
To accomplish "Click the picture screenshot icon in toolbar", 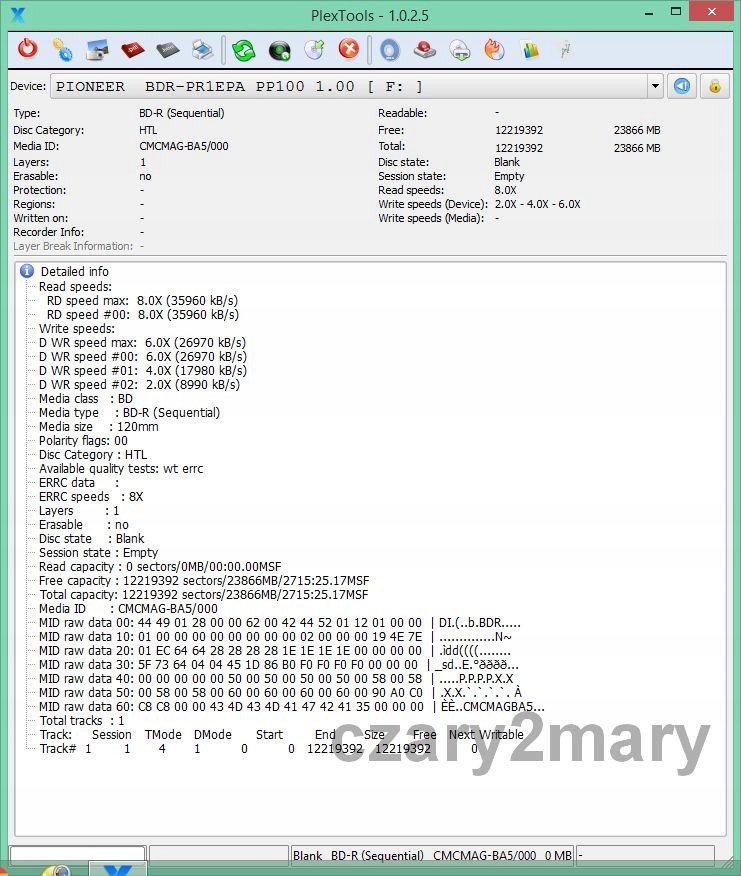I will 97,49.
